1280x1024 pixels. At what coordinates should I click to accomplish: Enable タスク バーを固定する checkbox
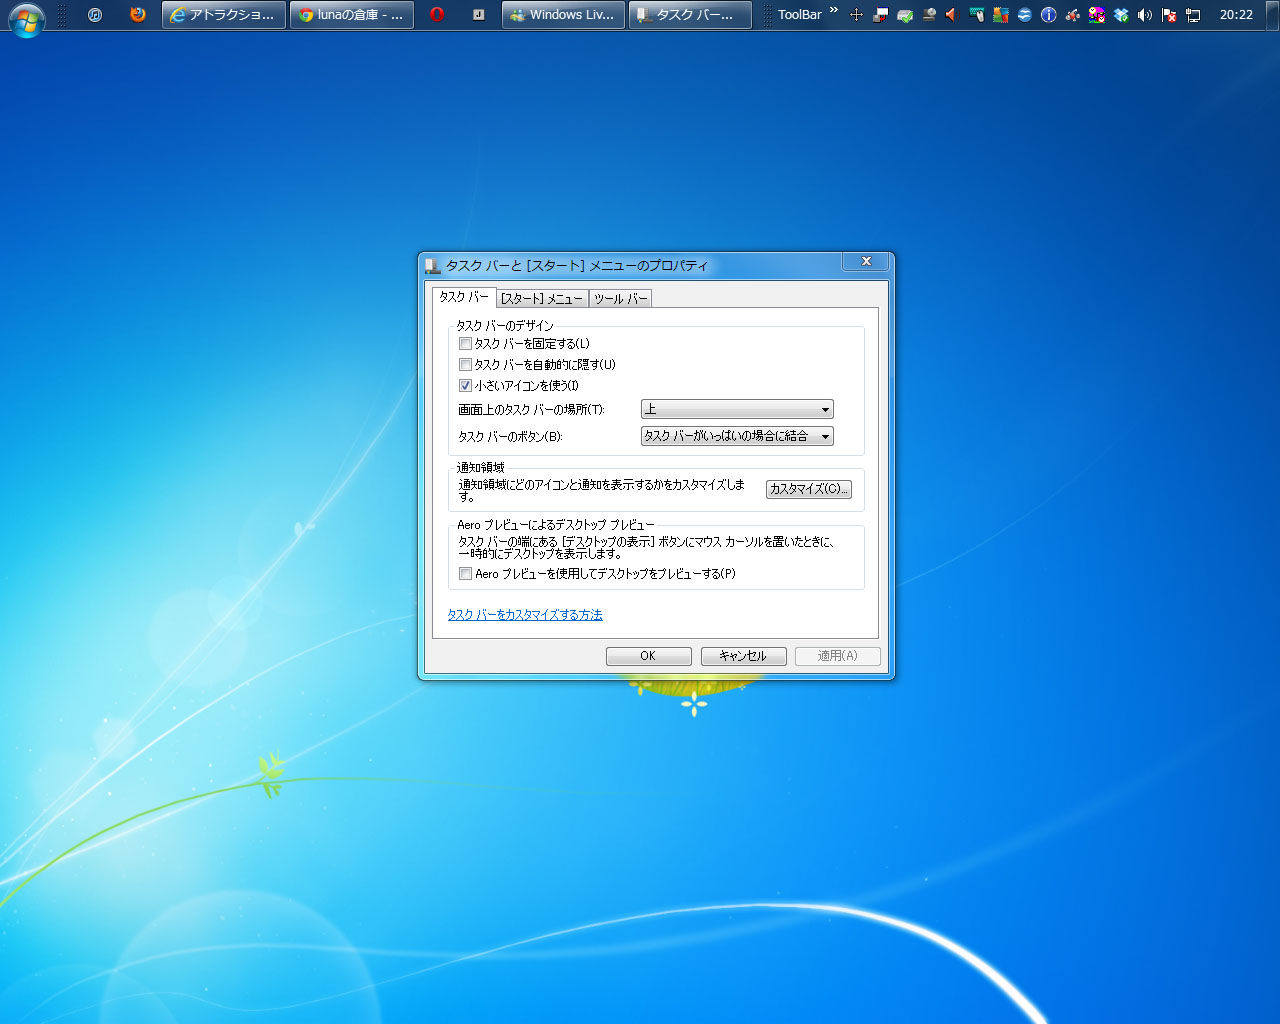click(465, 343)
